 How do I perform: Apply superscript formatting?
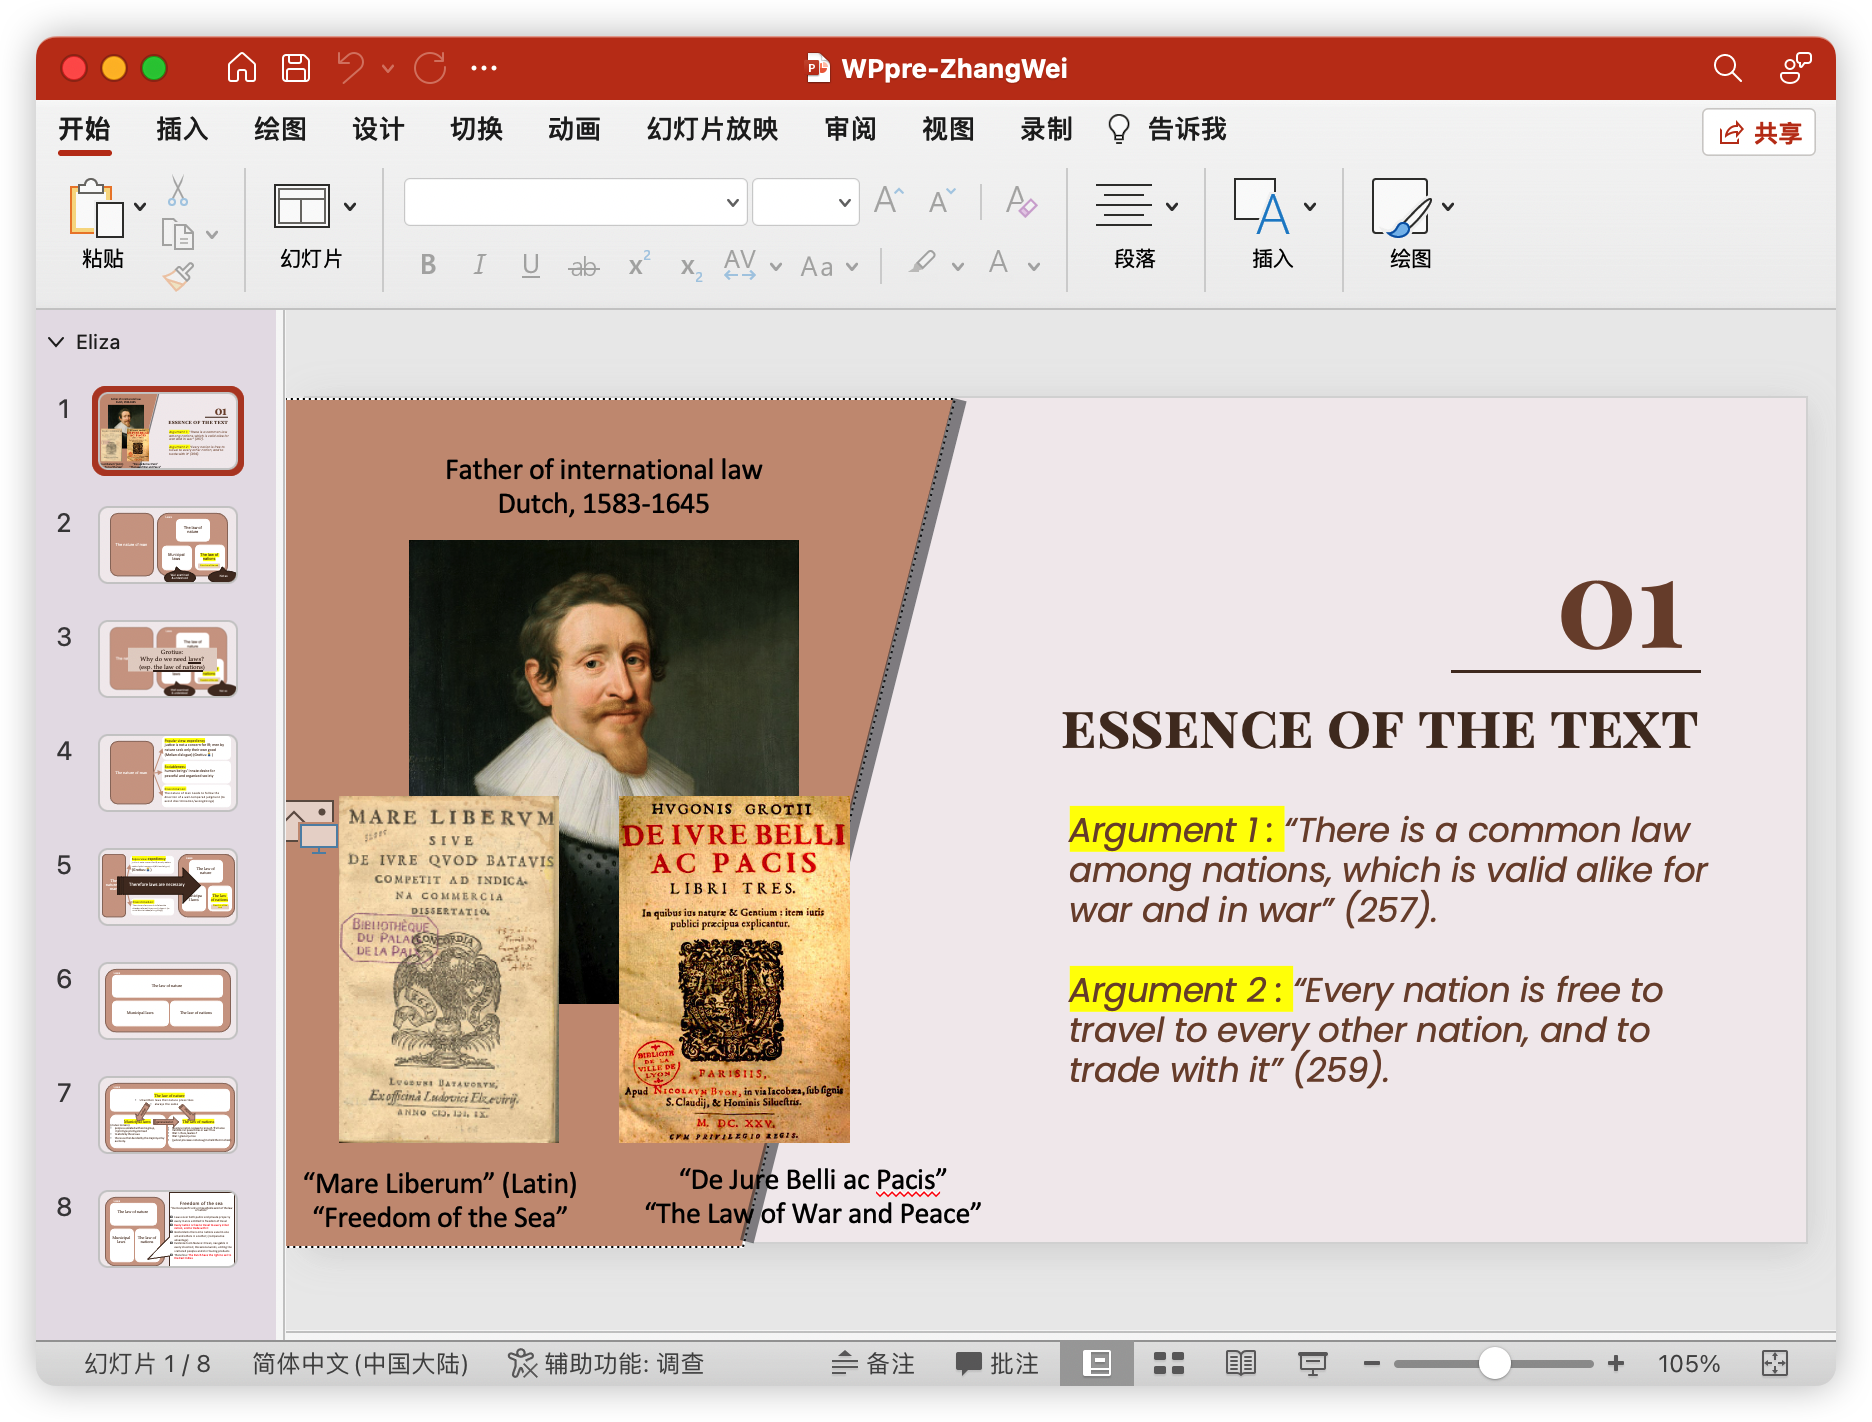[639, 264]
